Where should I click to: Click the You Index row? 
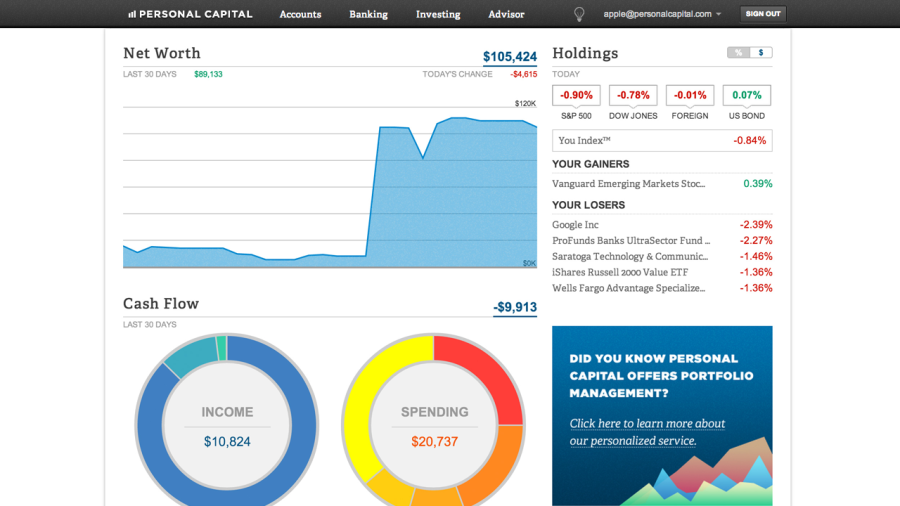(x=662, y=141)
